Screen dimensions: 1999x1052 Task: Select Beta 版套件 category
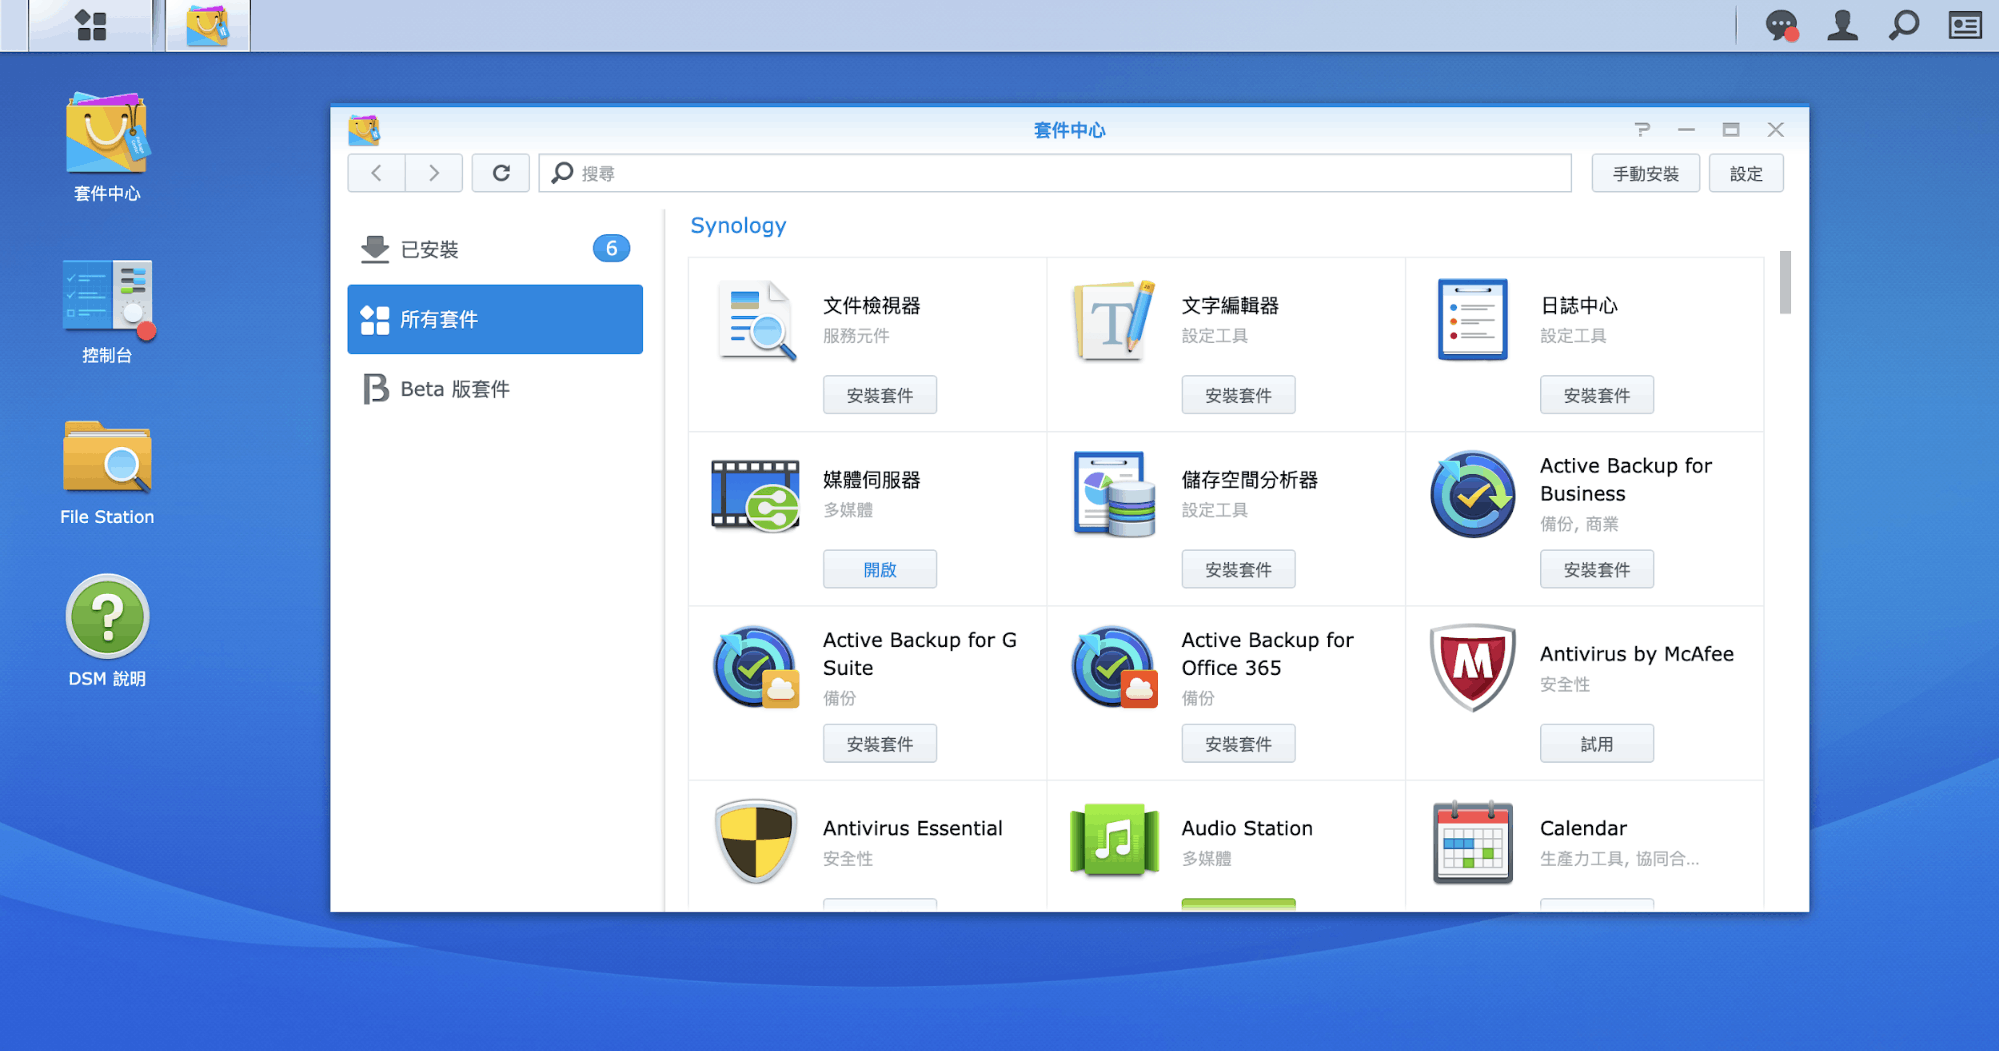(495, 389)
